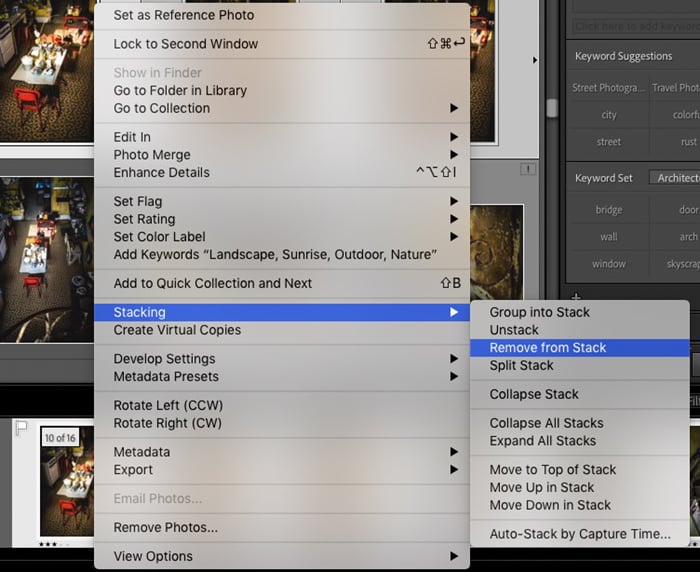The image size is (700, 572).
Task: Open the Metadata Presets submenu
Action: point(282,376)
